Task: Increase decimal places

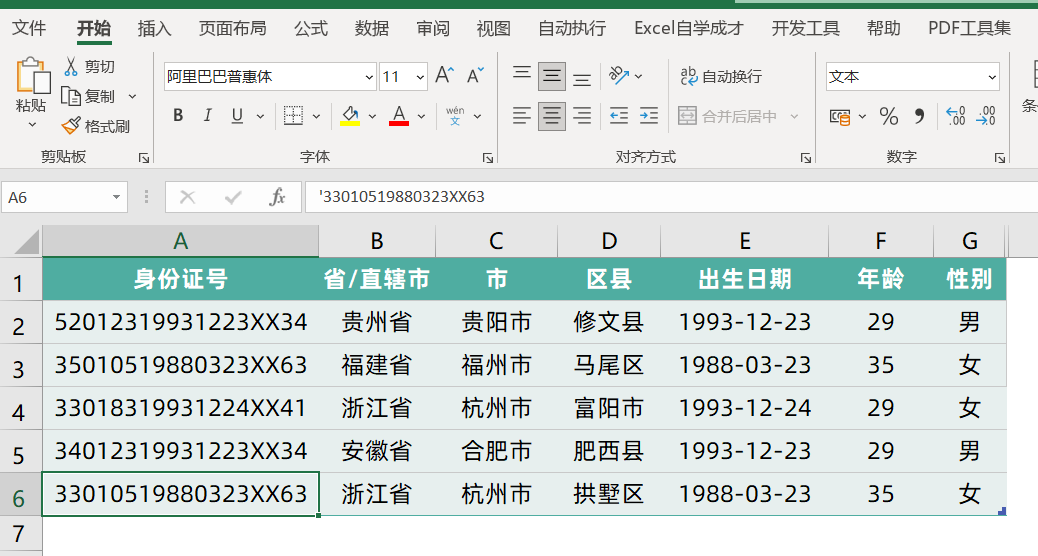Action: 955,116
